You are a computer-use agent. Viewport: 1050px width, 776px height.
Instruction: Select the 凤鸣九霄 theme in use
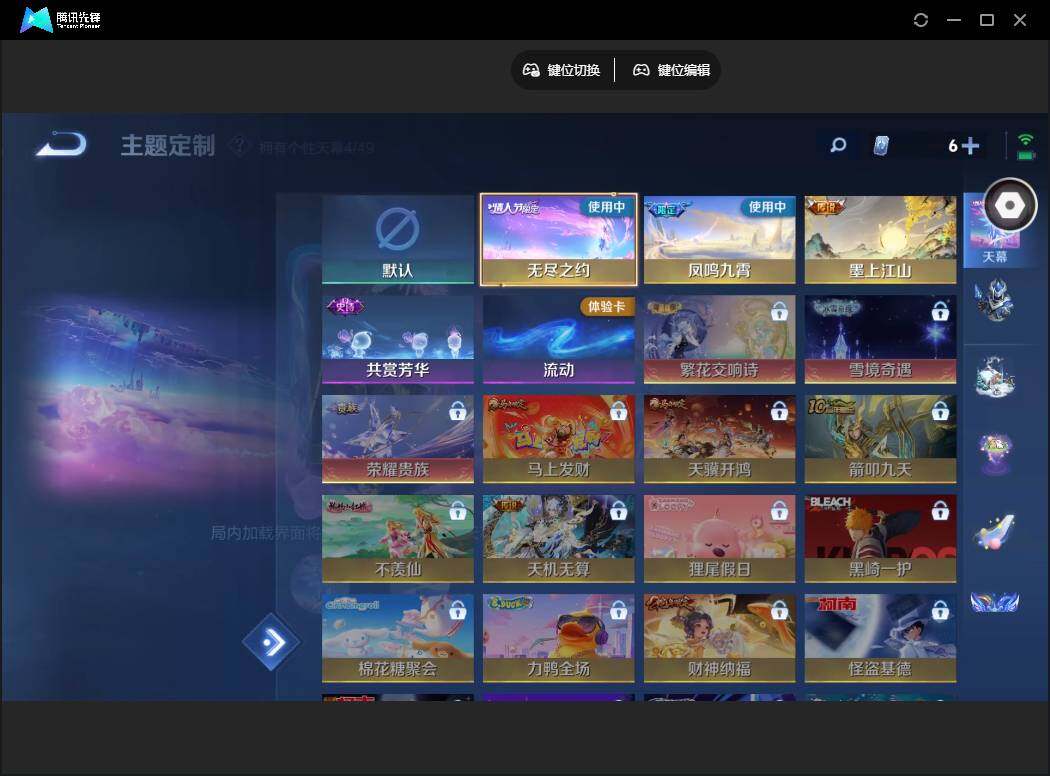click(x=719, y=239)
